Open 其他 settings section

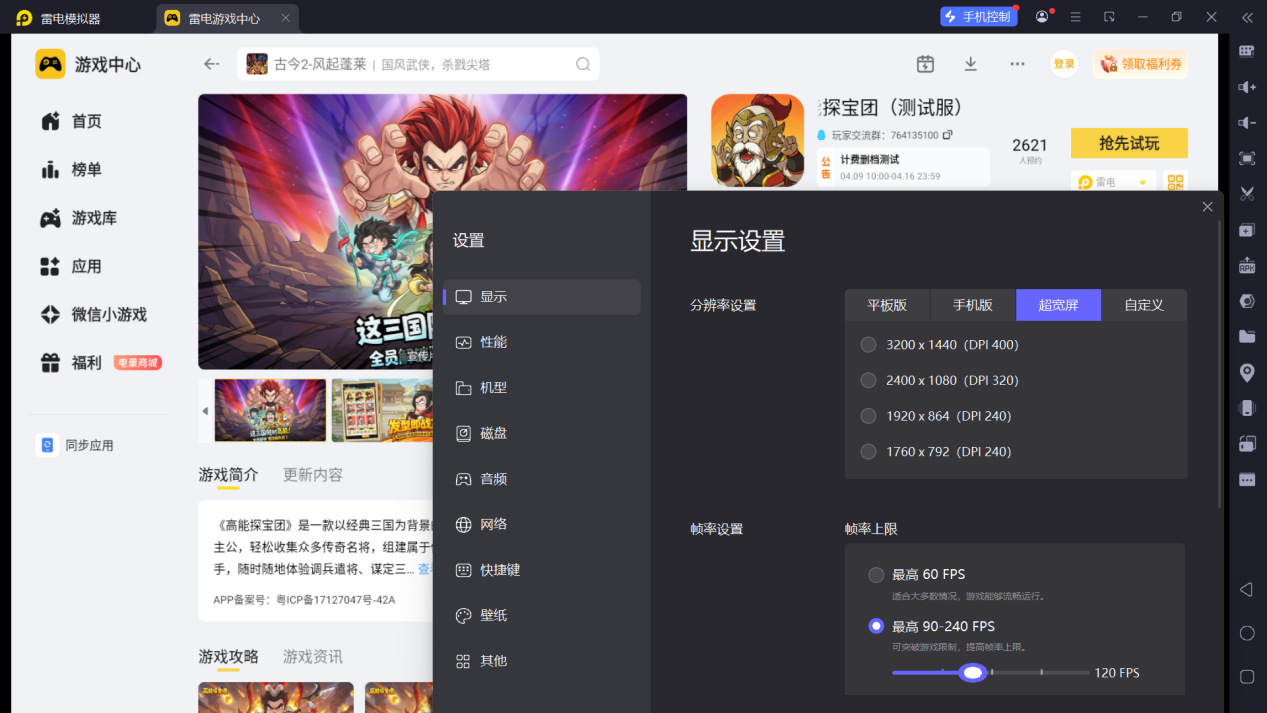pos(542,661)
